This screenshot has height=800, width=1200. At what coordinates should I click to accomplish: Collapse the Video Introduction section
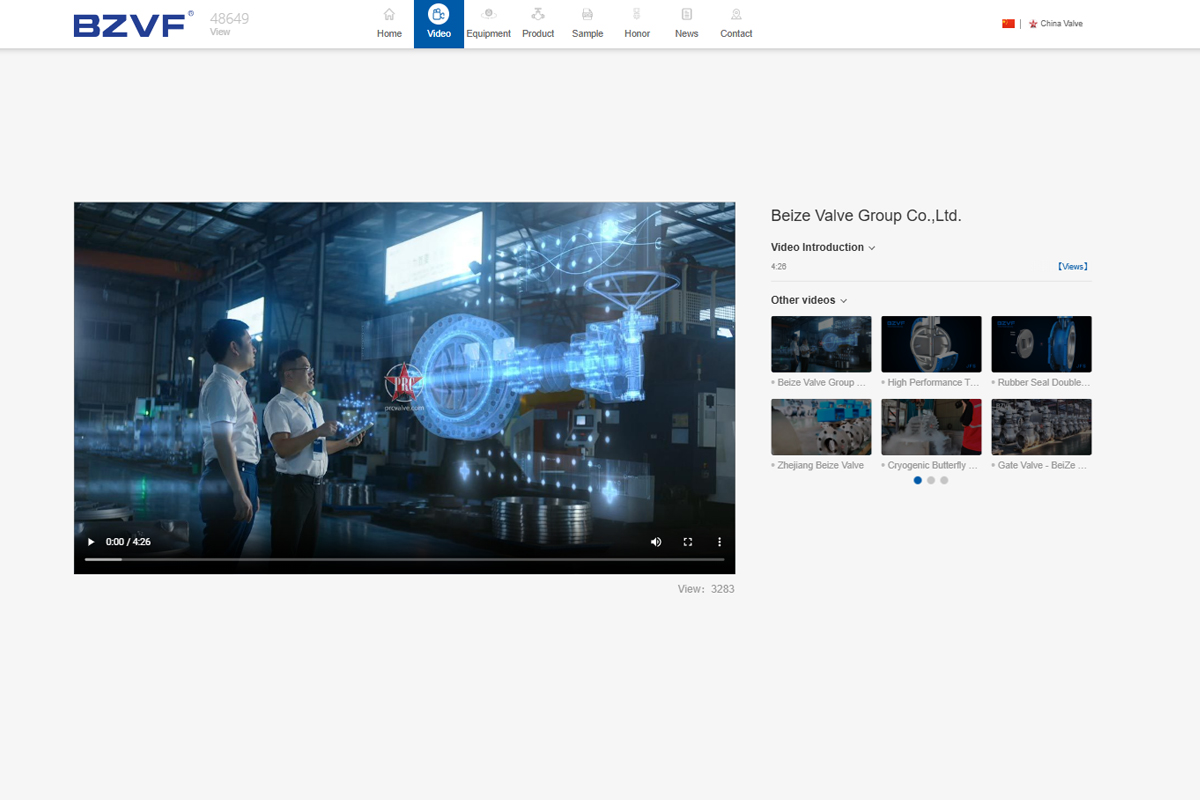[x=872, y=248]
